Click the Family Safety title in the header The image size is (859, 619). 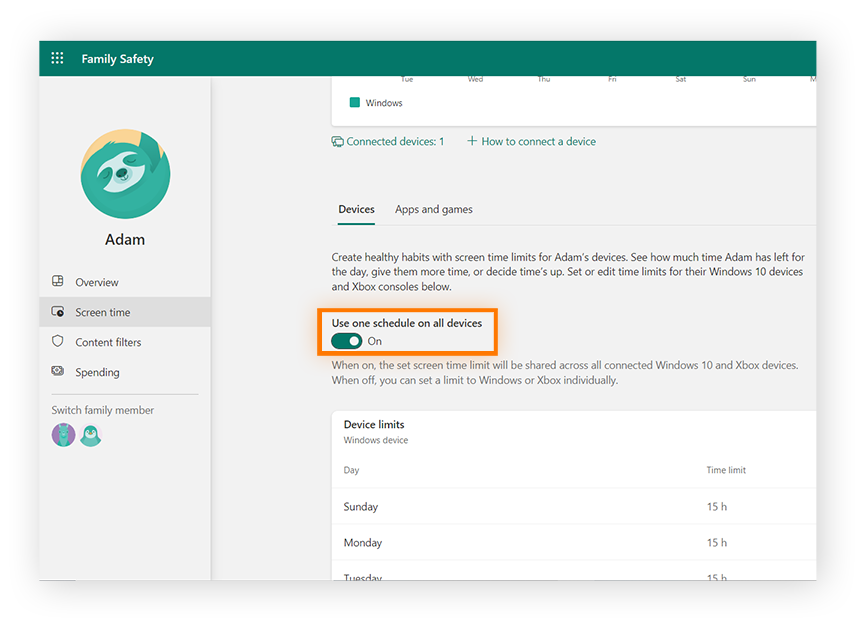(117, 59)
